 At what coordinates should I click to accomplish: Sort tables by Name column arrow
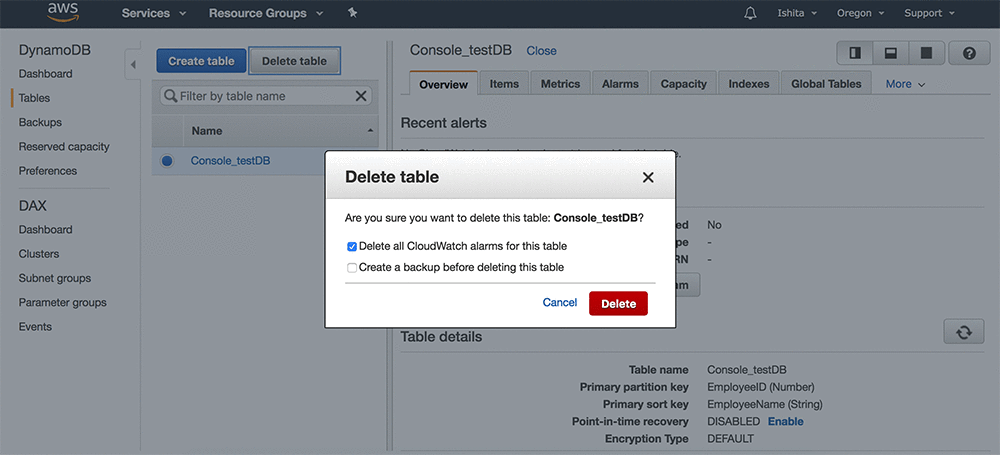coord(371,131)
